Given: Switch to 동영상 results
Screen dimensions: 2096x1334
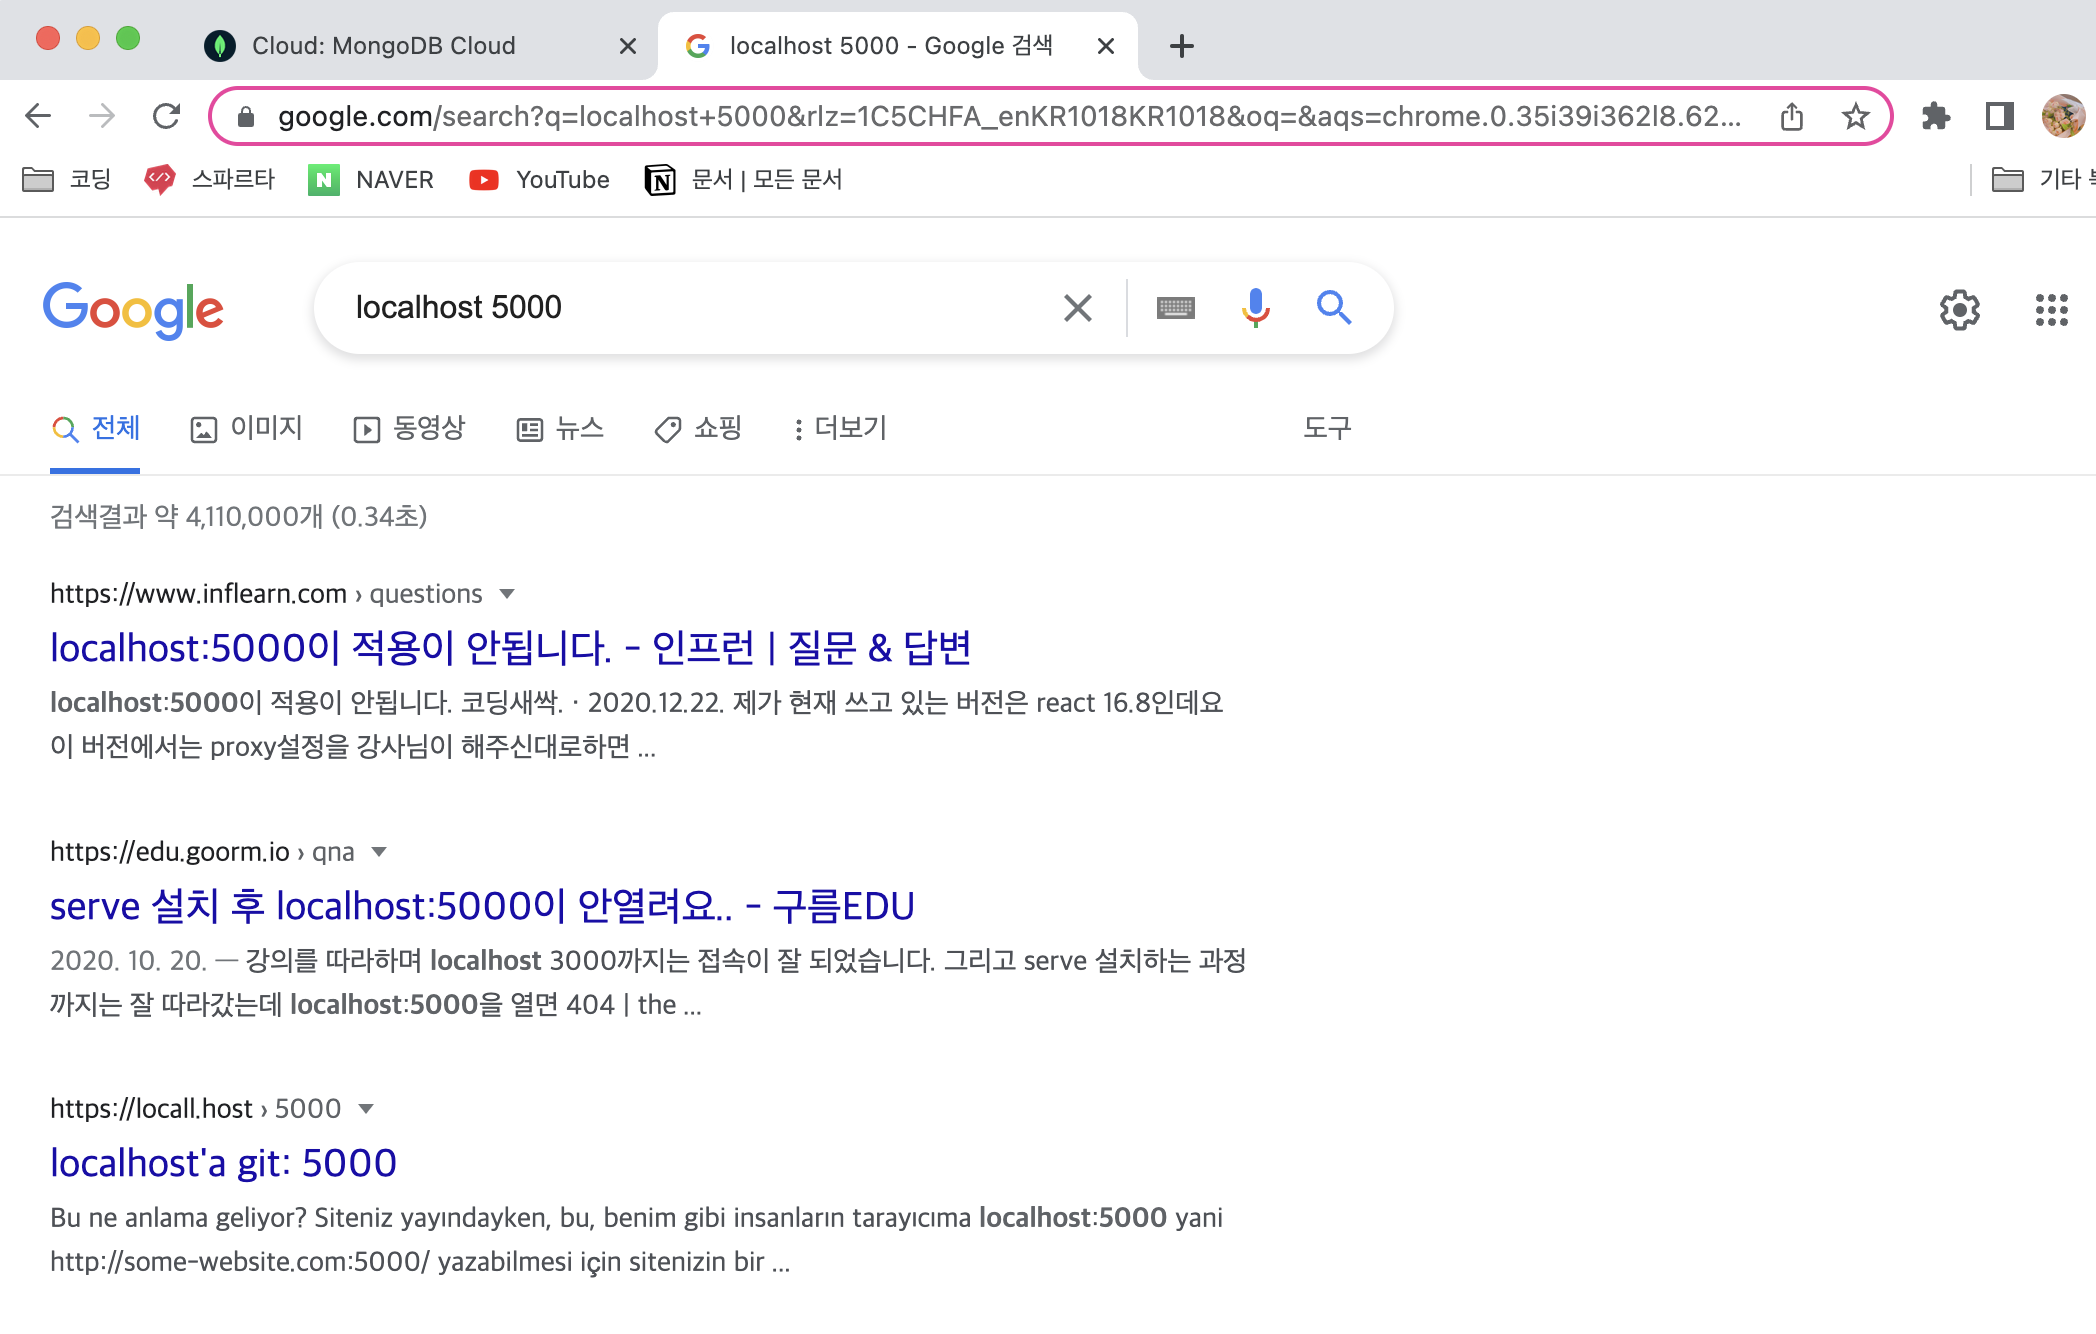Looking at the screenshot, I should (x=410, y=429).
